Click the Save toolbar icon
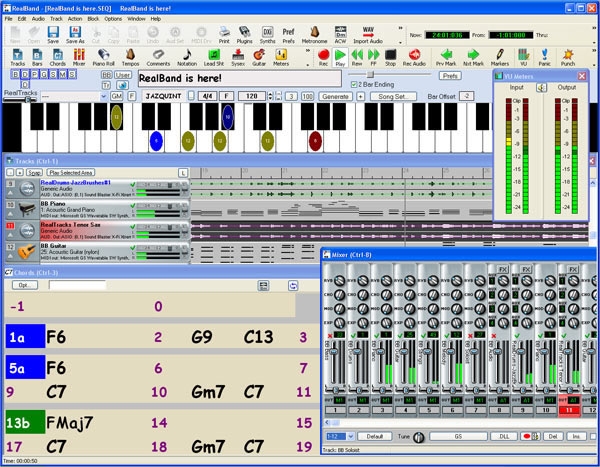The image size is (600, 467). tap(53, 34)
